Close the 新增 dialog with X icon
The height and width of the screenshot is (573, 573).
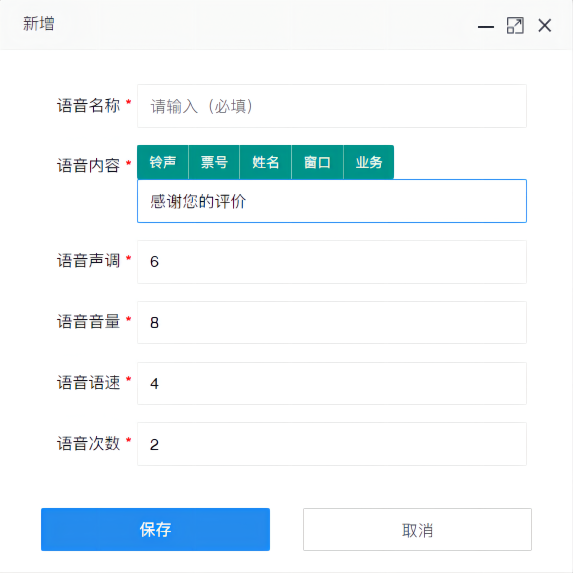544,26
